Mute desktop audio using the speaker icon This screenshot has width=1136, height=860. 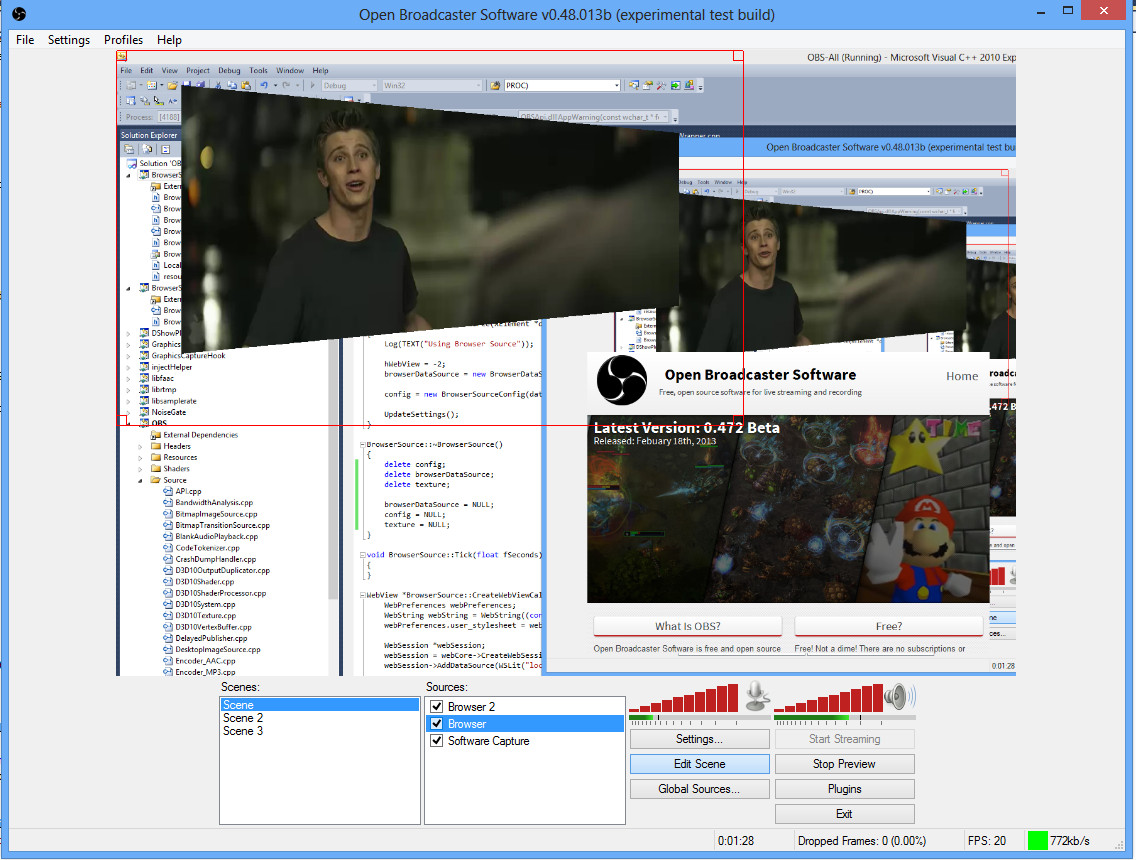898,696
